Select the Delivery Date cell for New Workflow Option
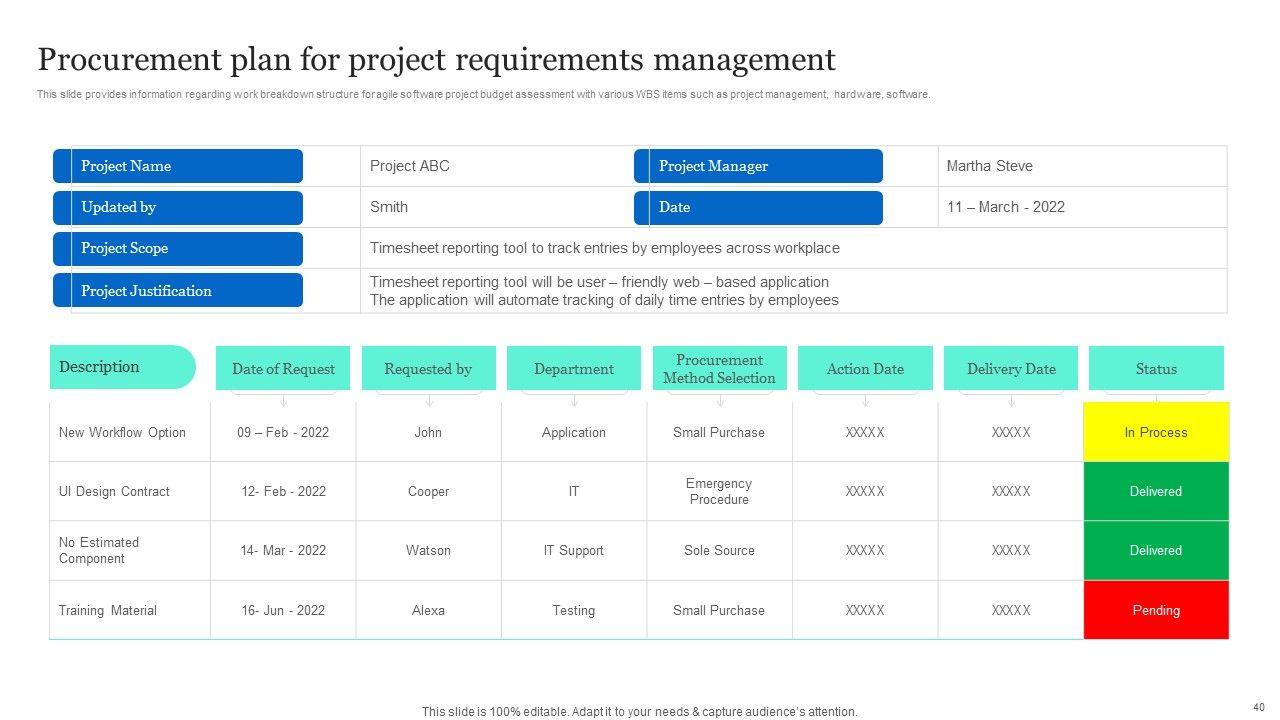This screenshot has height=720, width=1280. (x=1011, y=432)
